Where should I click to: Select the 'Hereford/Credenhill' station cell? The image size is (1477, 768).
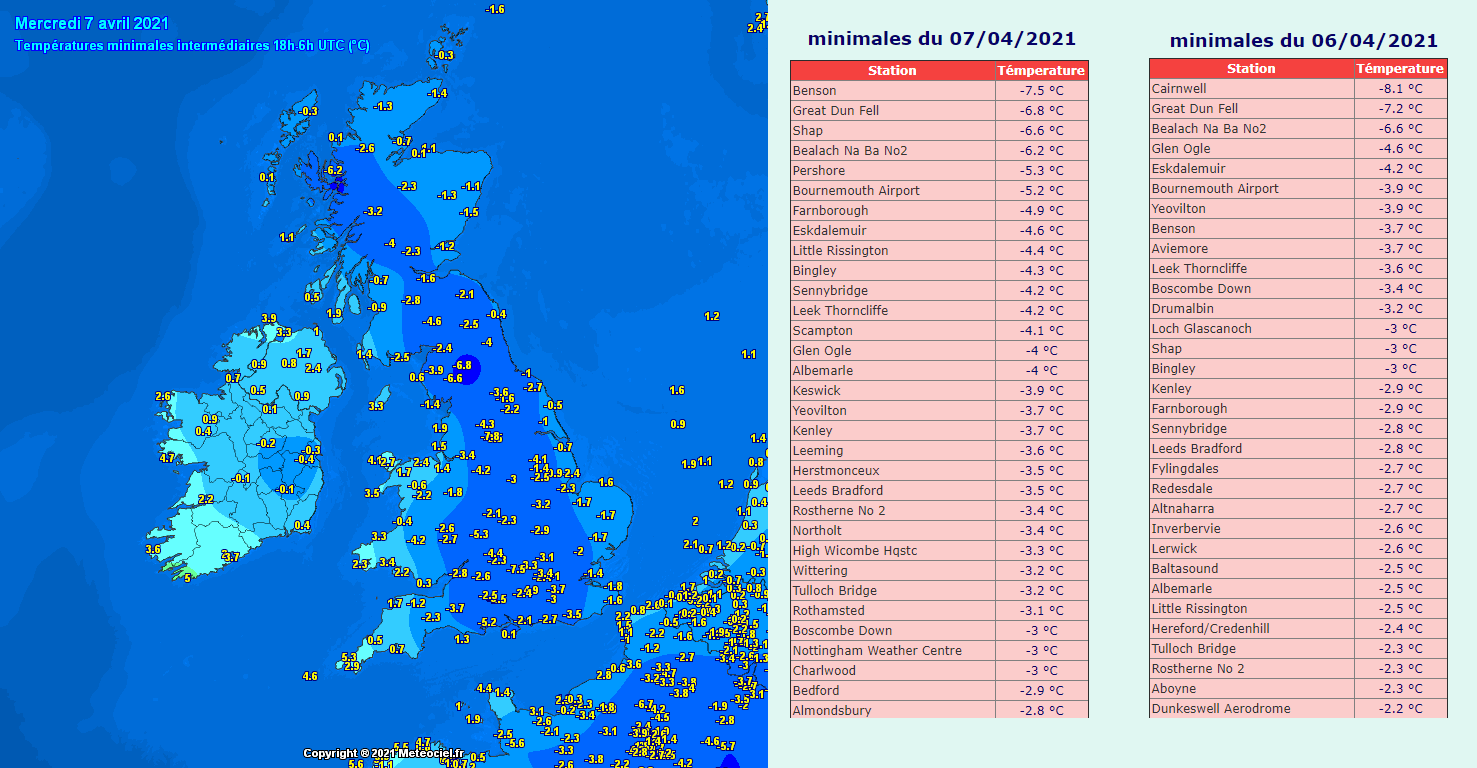tap(1252, 628)
